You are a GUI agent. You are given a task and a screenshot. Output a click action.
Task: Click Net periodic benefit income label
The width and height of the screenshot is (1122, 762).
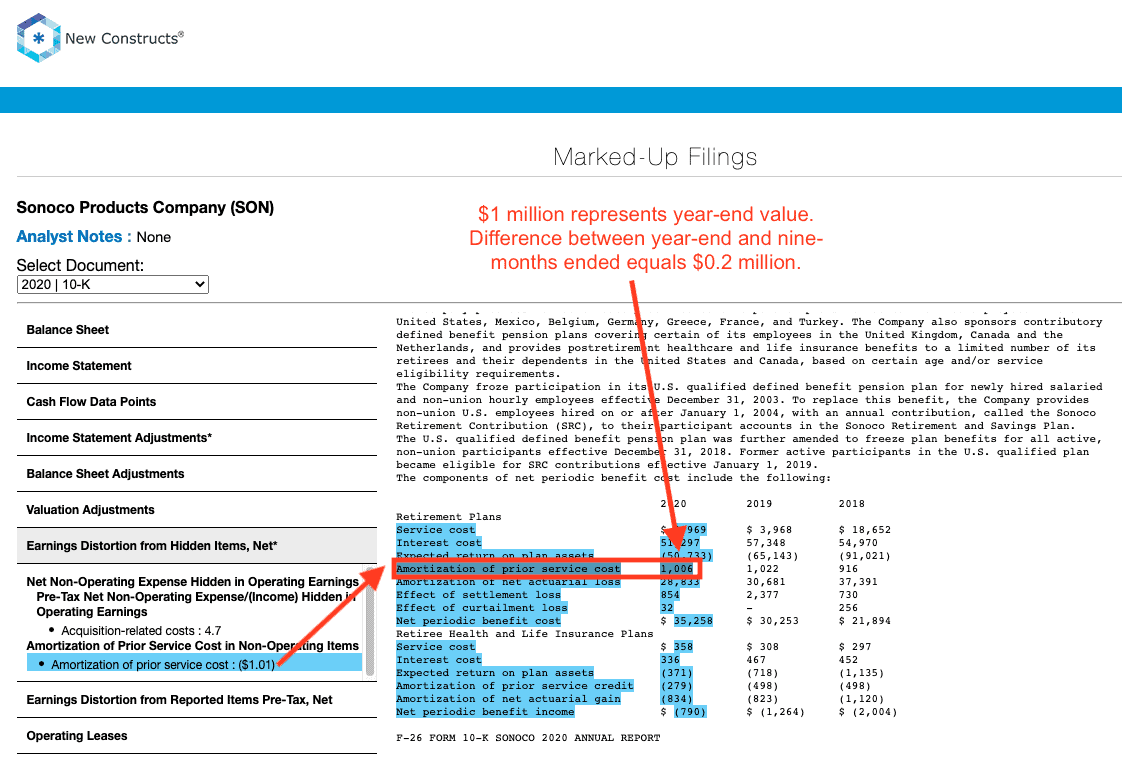click(485, 711)
